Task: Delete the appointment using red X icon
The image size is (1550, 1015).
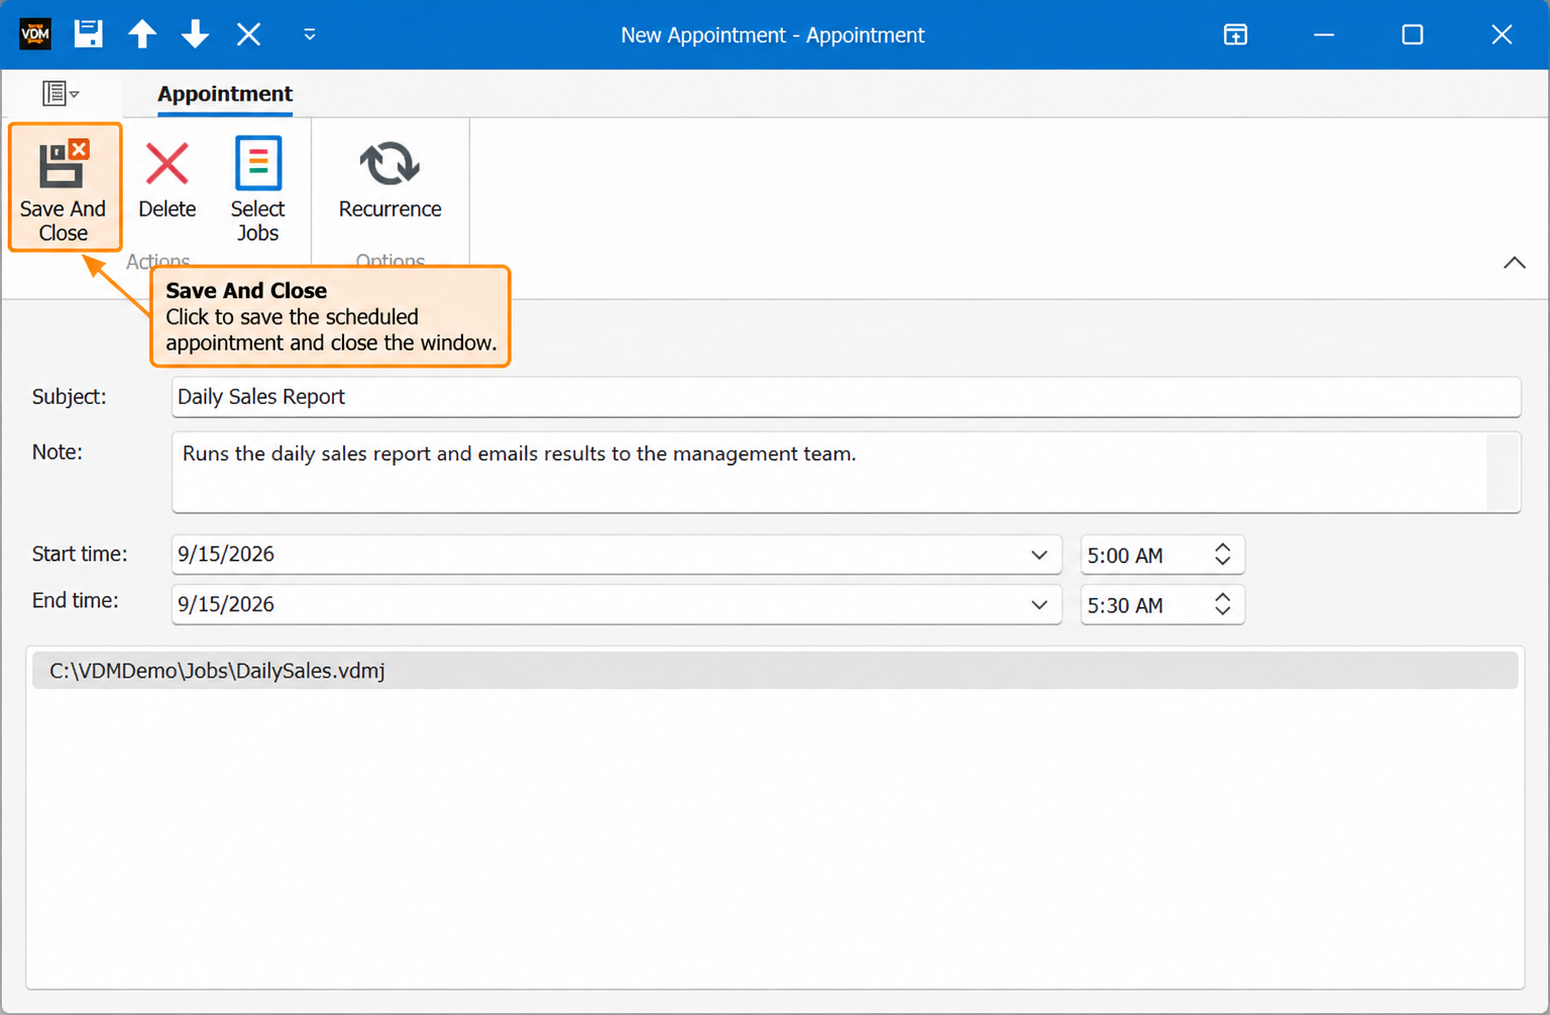Action: (167, 180)
